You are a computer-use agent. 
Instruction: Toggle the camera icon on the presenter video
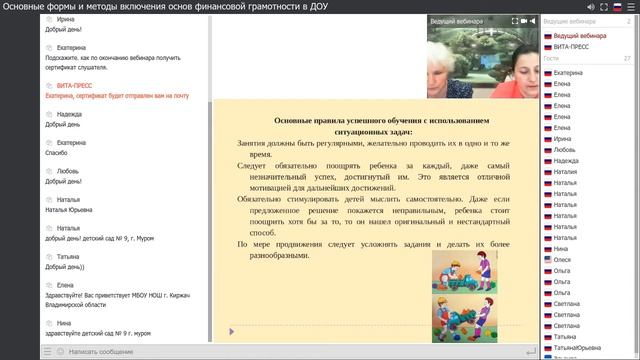(524, 21)
